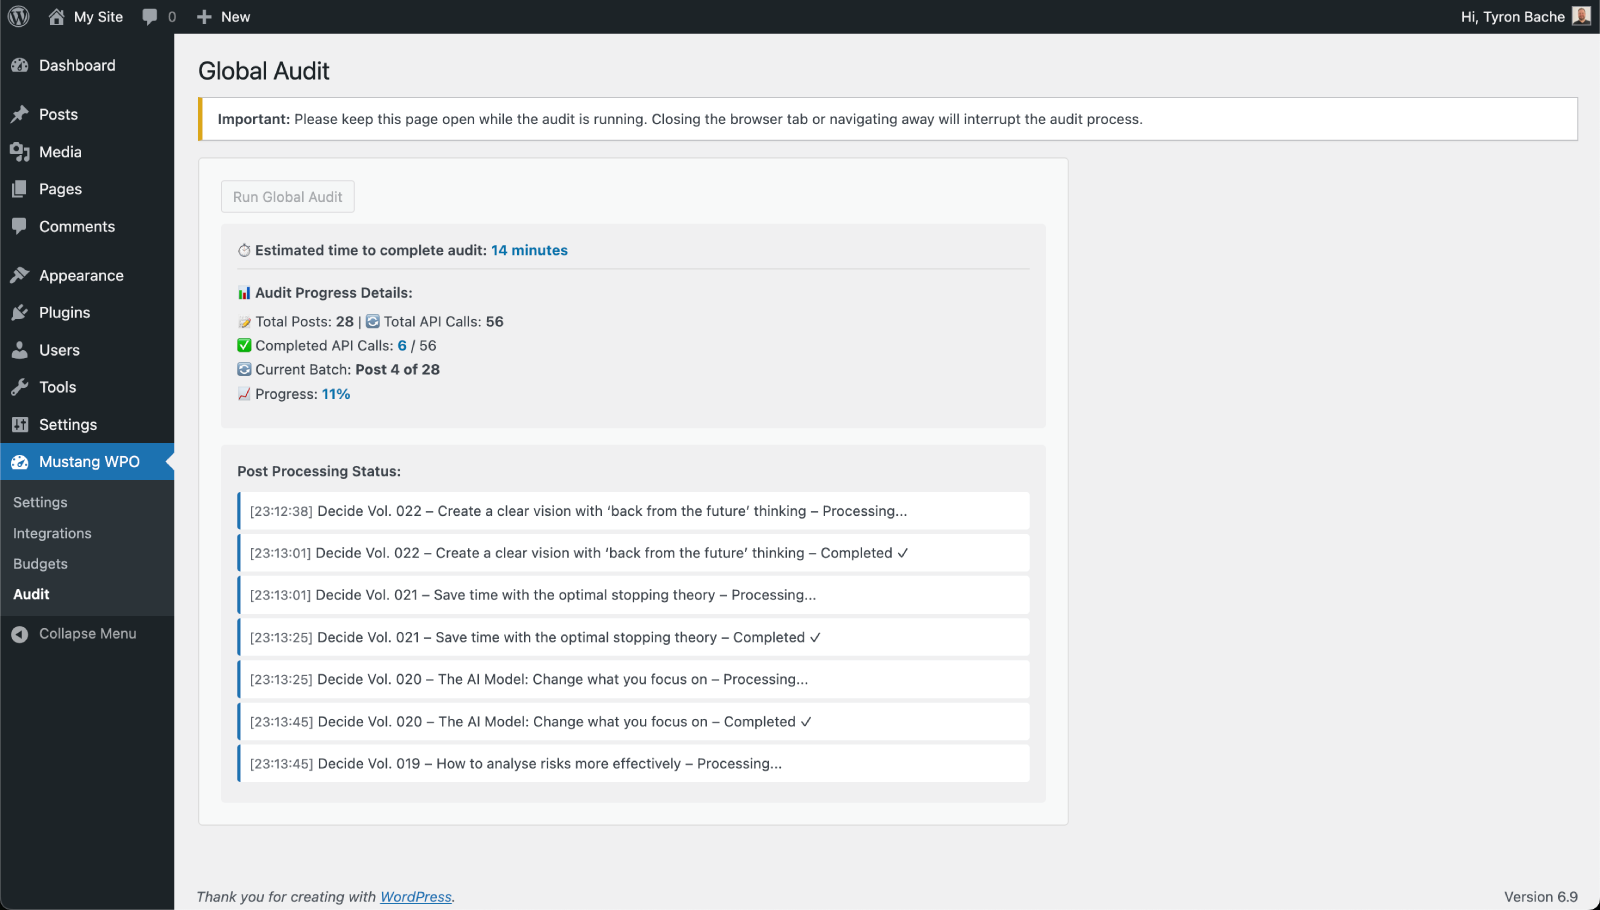Viewport: 1600px width, 910px height.
Task: Select Budgets under Mustang WPO
Action: (x=40, y=563)
